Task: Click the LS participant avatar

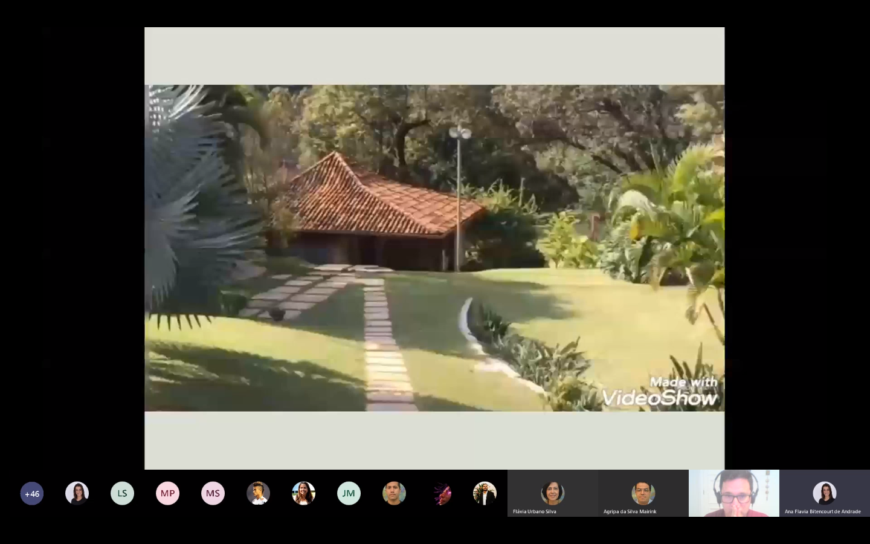Action: (x=122, y=493)
